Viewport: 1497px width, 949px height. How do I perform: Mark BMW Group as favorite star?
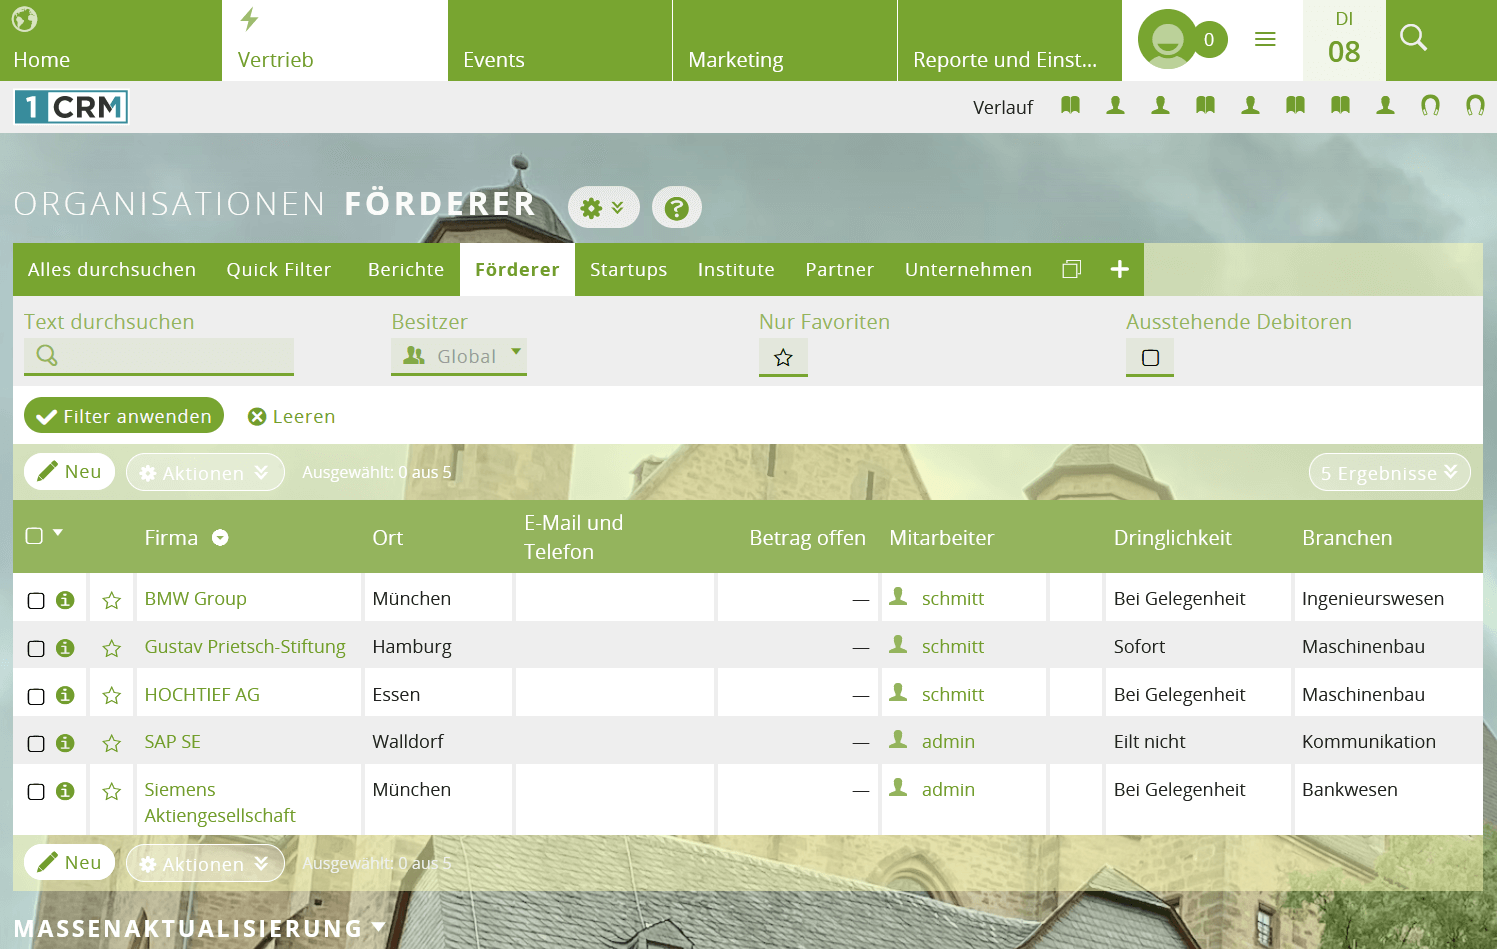112,600
